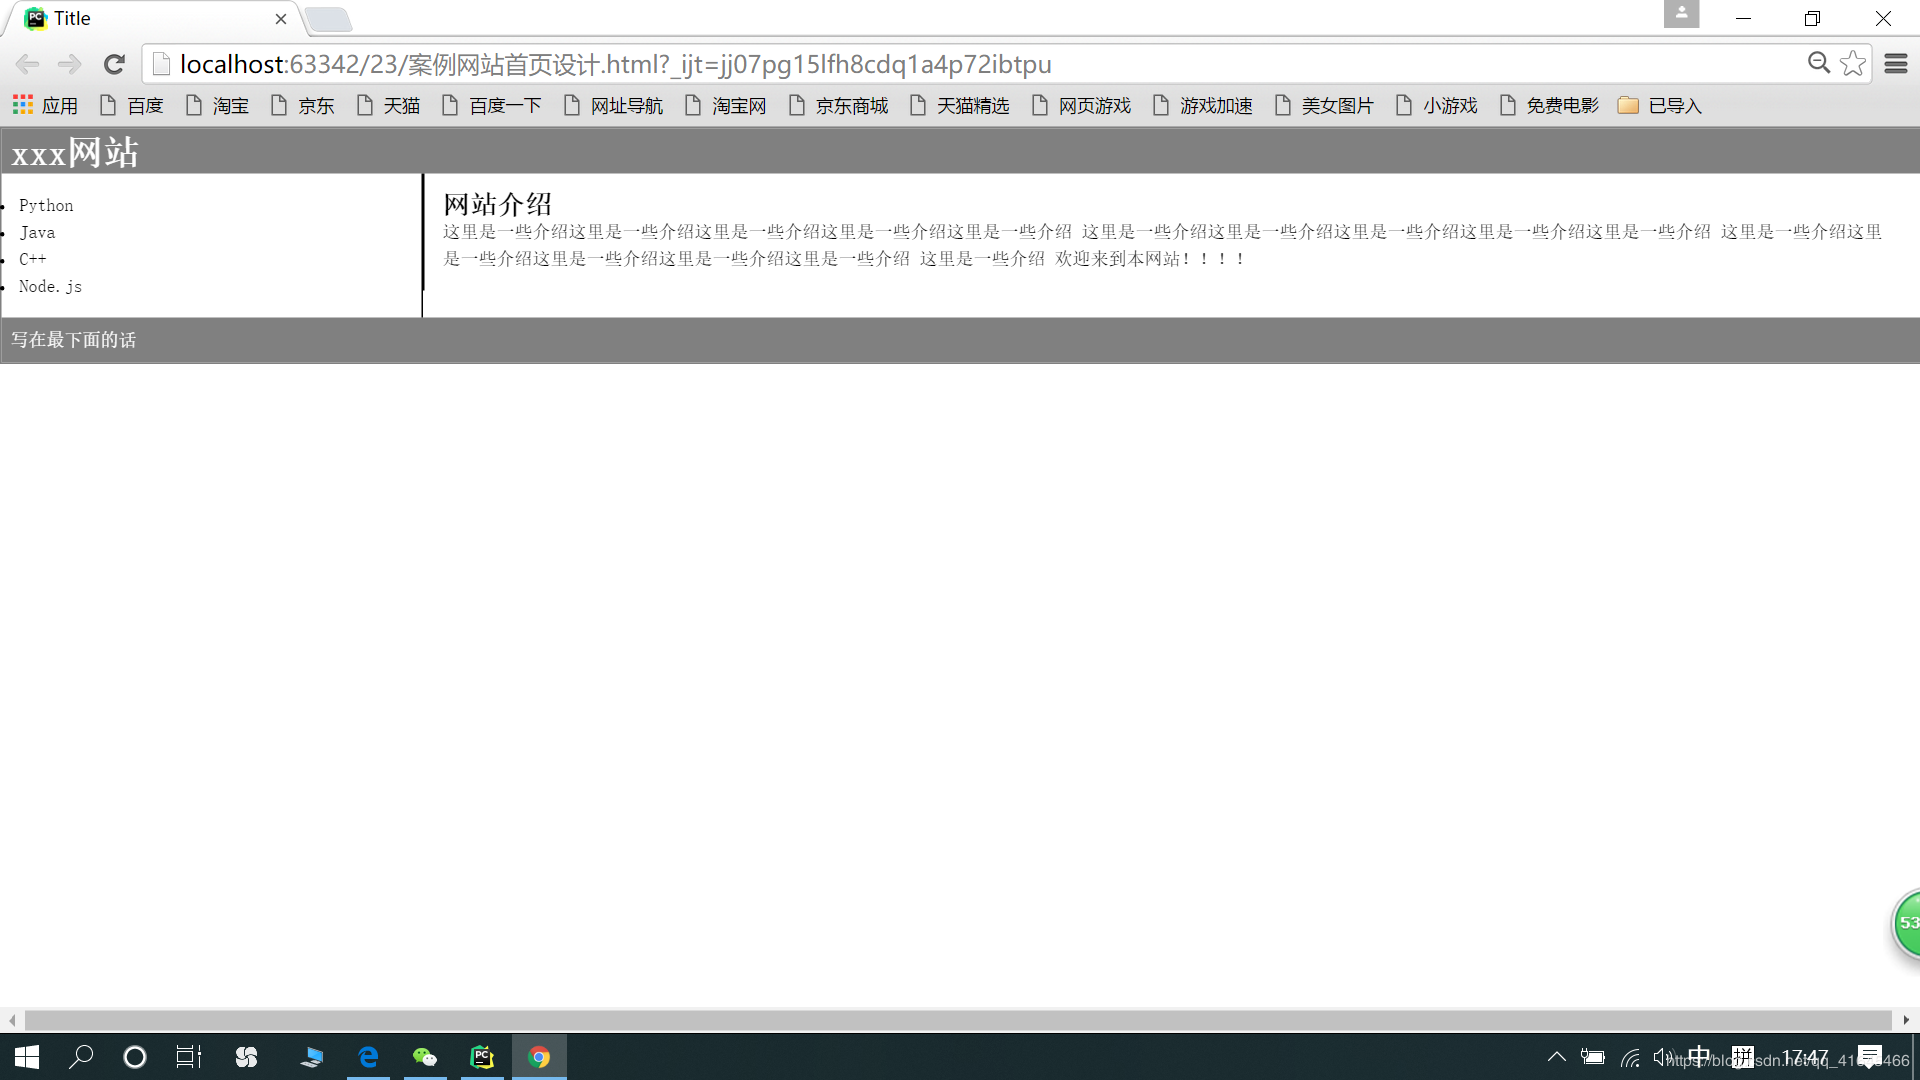This screenshot has height=1080, width=1920.
Task: Toggle the Chinese input method indicator
Action: click(1698, 1056)
